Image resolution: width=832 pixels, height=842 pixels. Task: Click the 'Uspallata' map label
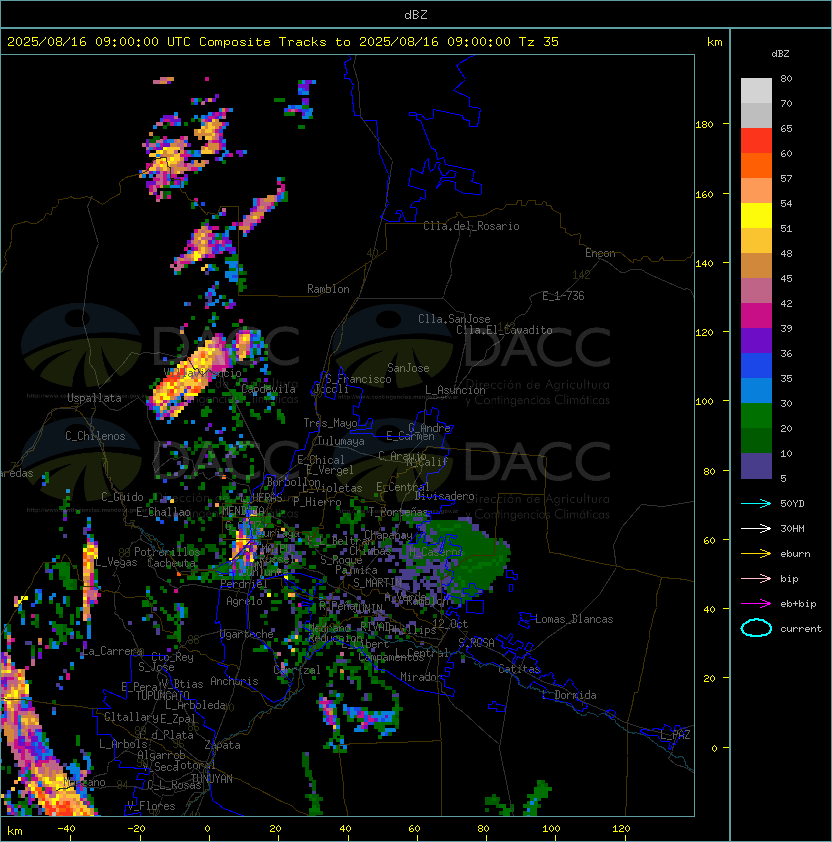tap(94, 398)
